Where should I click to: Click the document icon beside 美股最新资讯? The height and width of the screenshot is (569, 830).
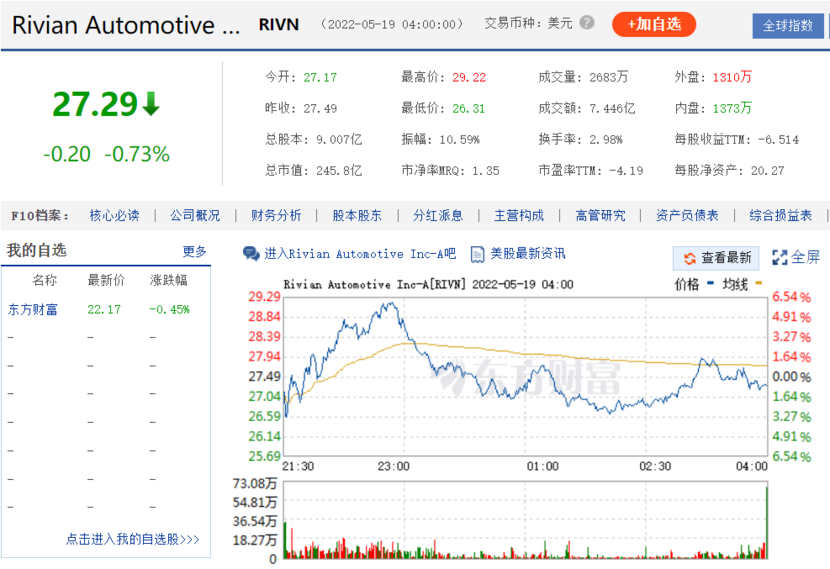pos(477,255)
